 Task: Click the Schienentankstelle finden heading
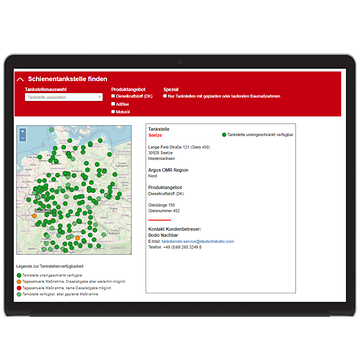(x=68, y=79)
